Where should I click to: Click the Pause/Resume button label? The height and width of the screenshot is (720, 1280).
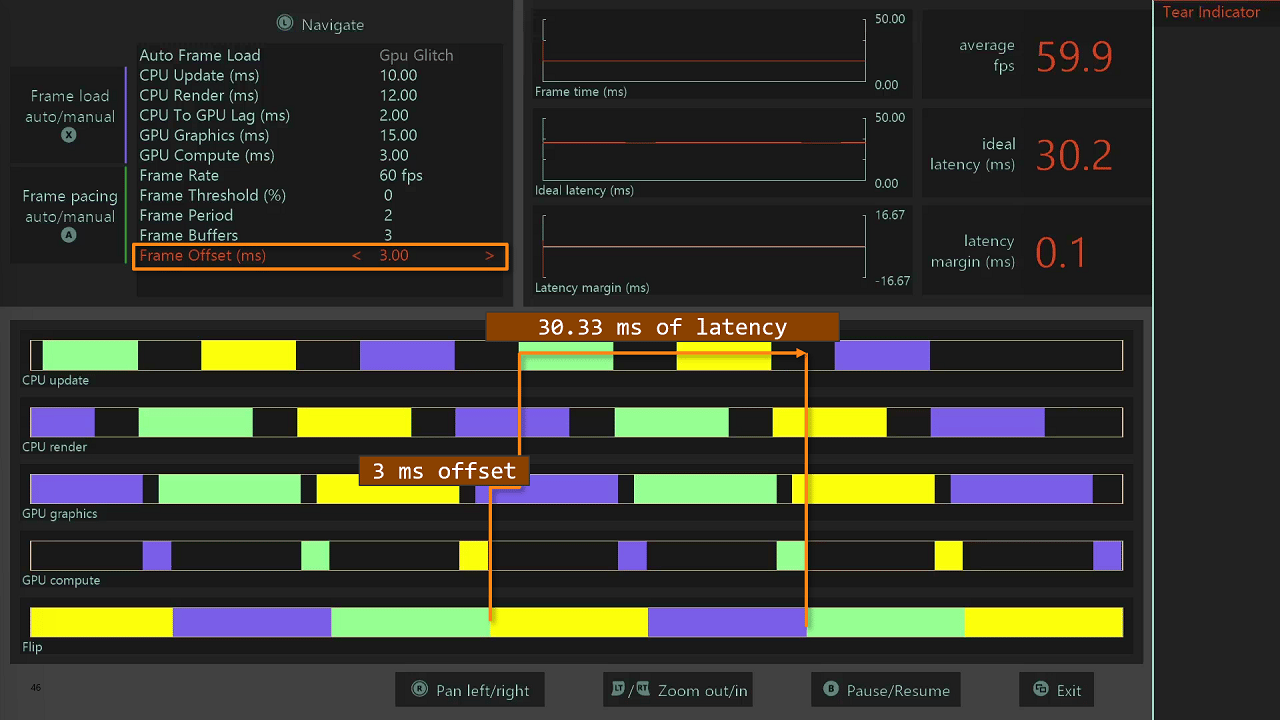[x=898, y=690]
